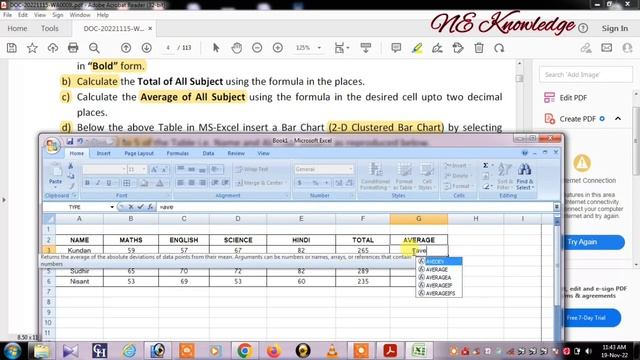Open the Excel View ribbon tab
The height and width of the screenshot is (360, 640).
(x=263, y=153)
